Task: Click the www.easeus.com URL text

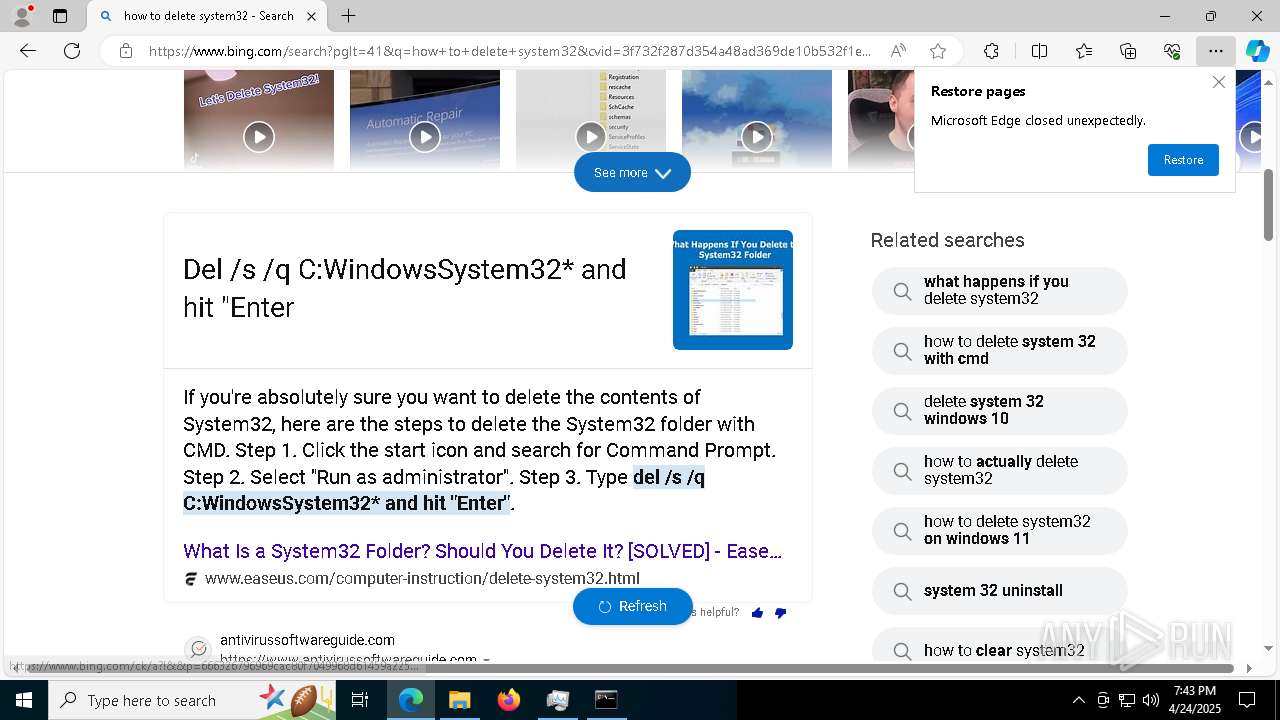Action: coord(422,578)
